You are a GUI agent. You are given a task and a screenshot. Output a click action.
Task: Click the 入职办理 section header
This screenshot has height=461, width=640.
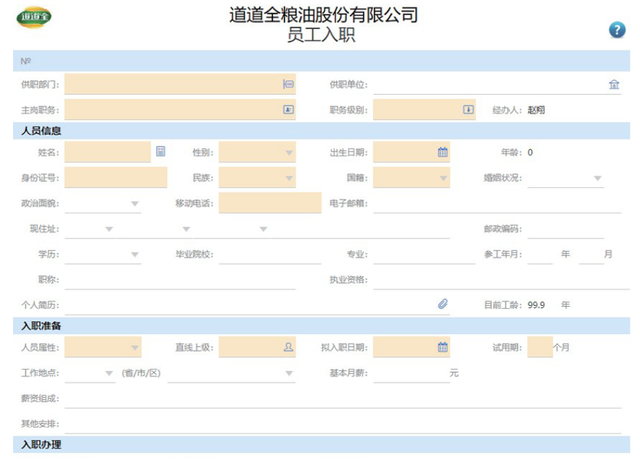pos(321,444)
